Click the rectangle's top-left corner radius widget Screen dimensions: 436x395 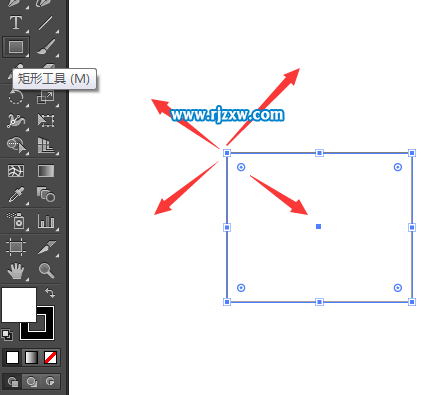[x=241, y=167]
